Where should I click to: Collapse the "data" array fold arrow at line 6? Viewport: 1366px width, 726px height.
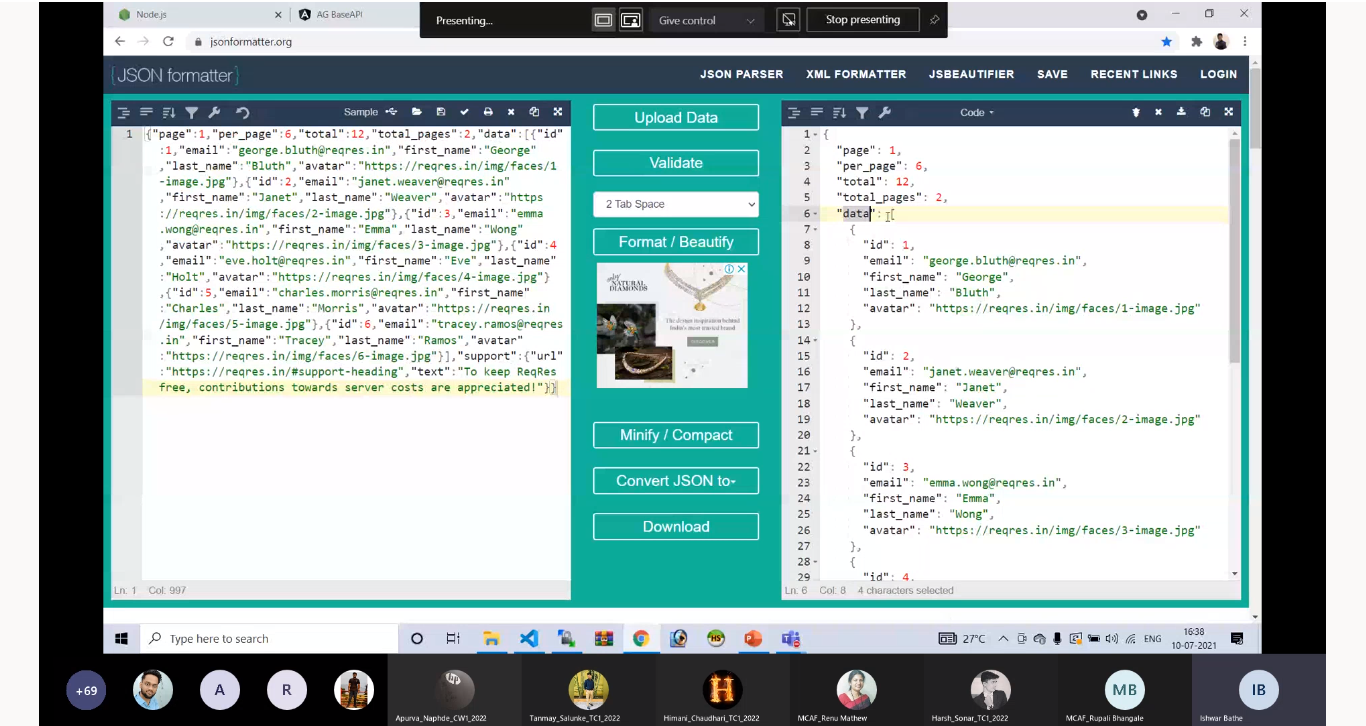coord(816,214)
